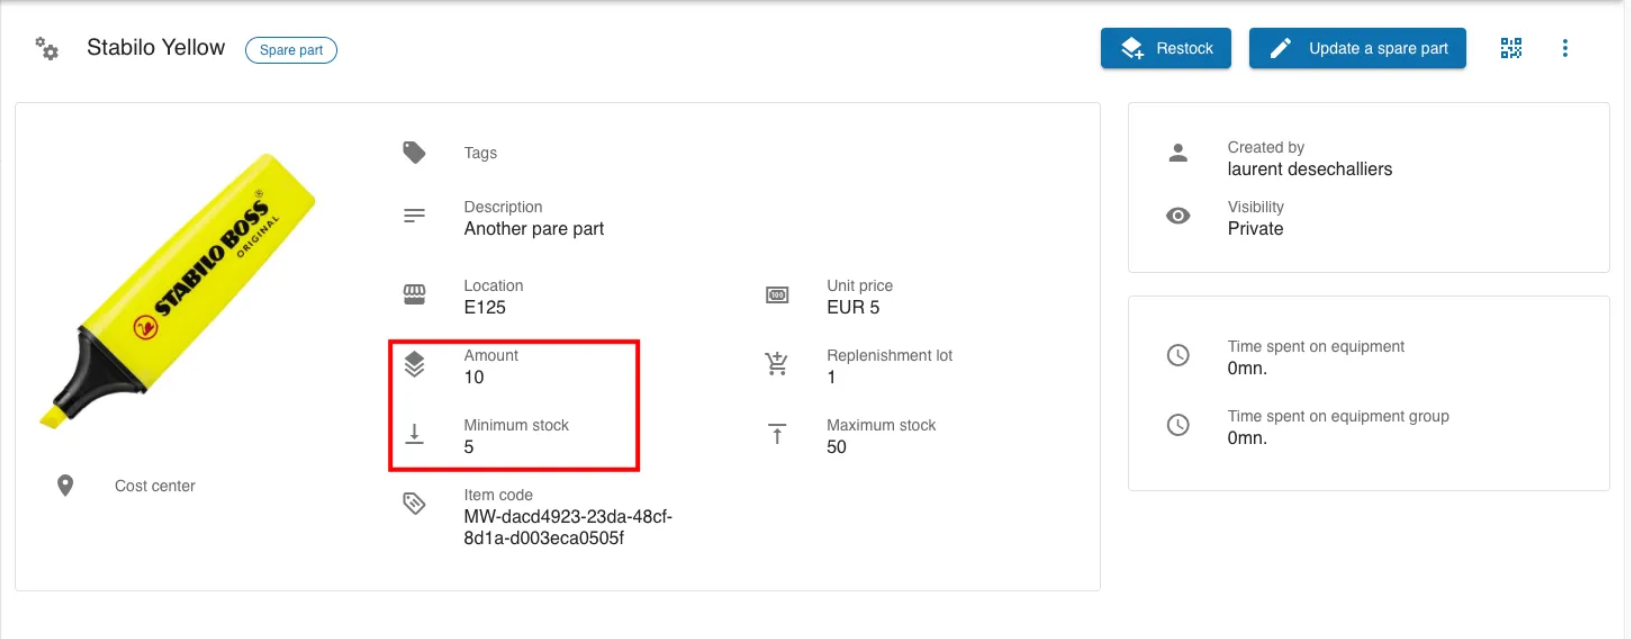The width and height of the screenshot is (1631, 639).
Task: Click the Item code tag icon
Action: pyautogui.click(x=414, y=503)
